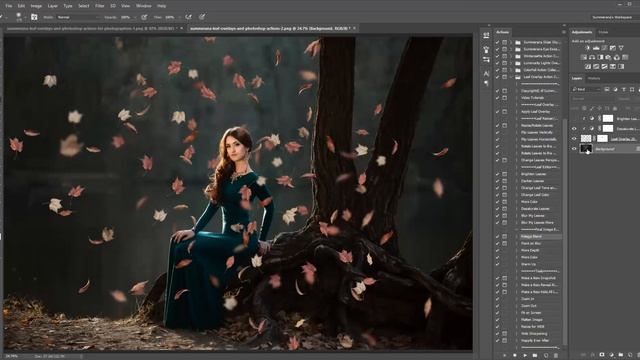Select the Layers panel tab
The width and height of the screenshot is (640, 360).
pos(577,78)
